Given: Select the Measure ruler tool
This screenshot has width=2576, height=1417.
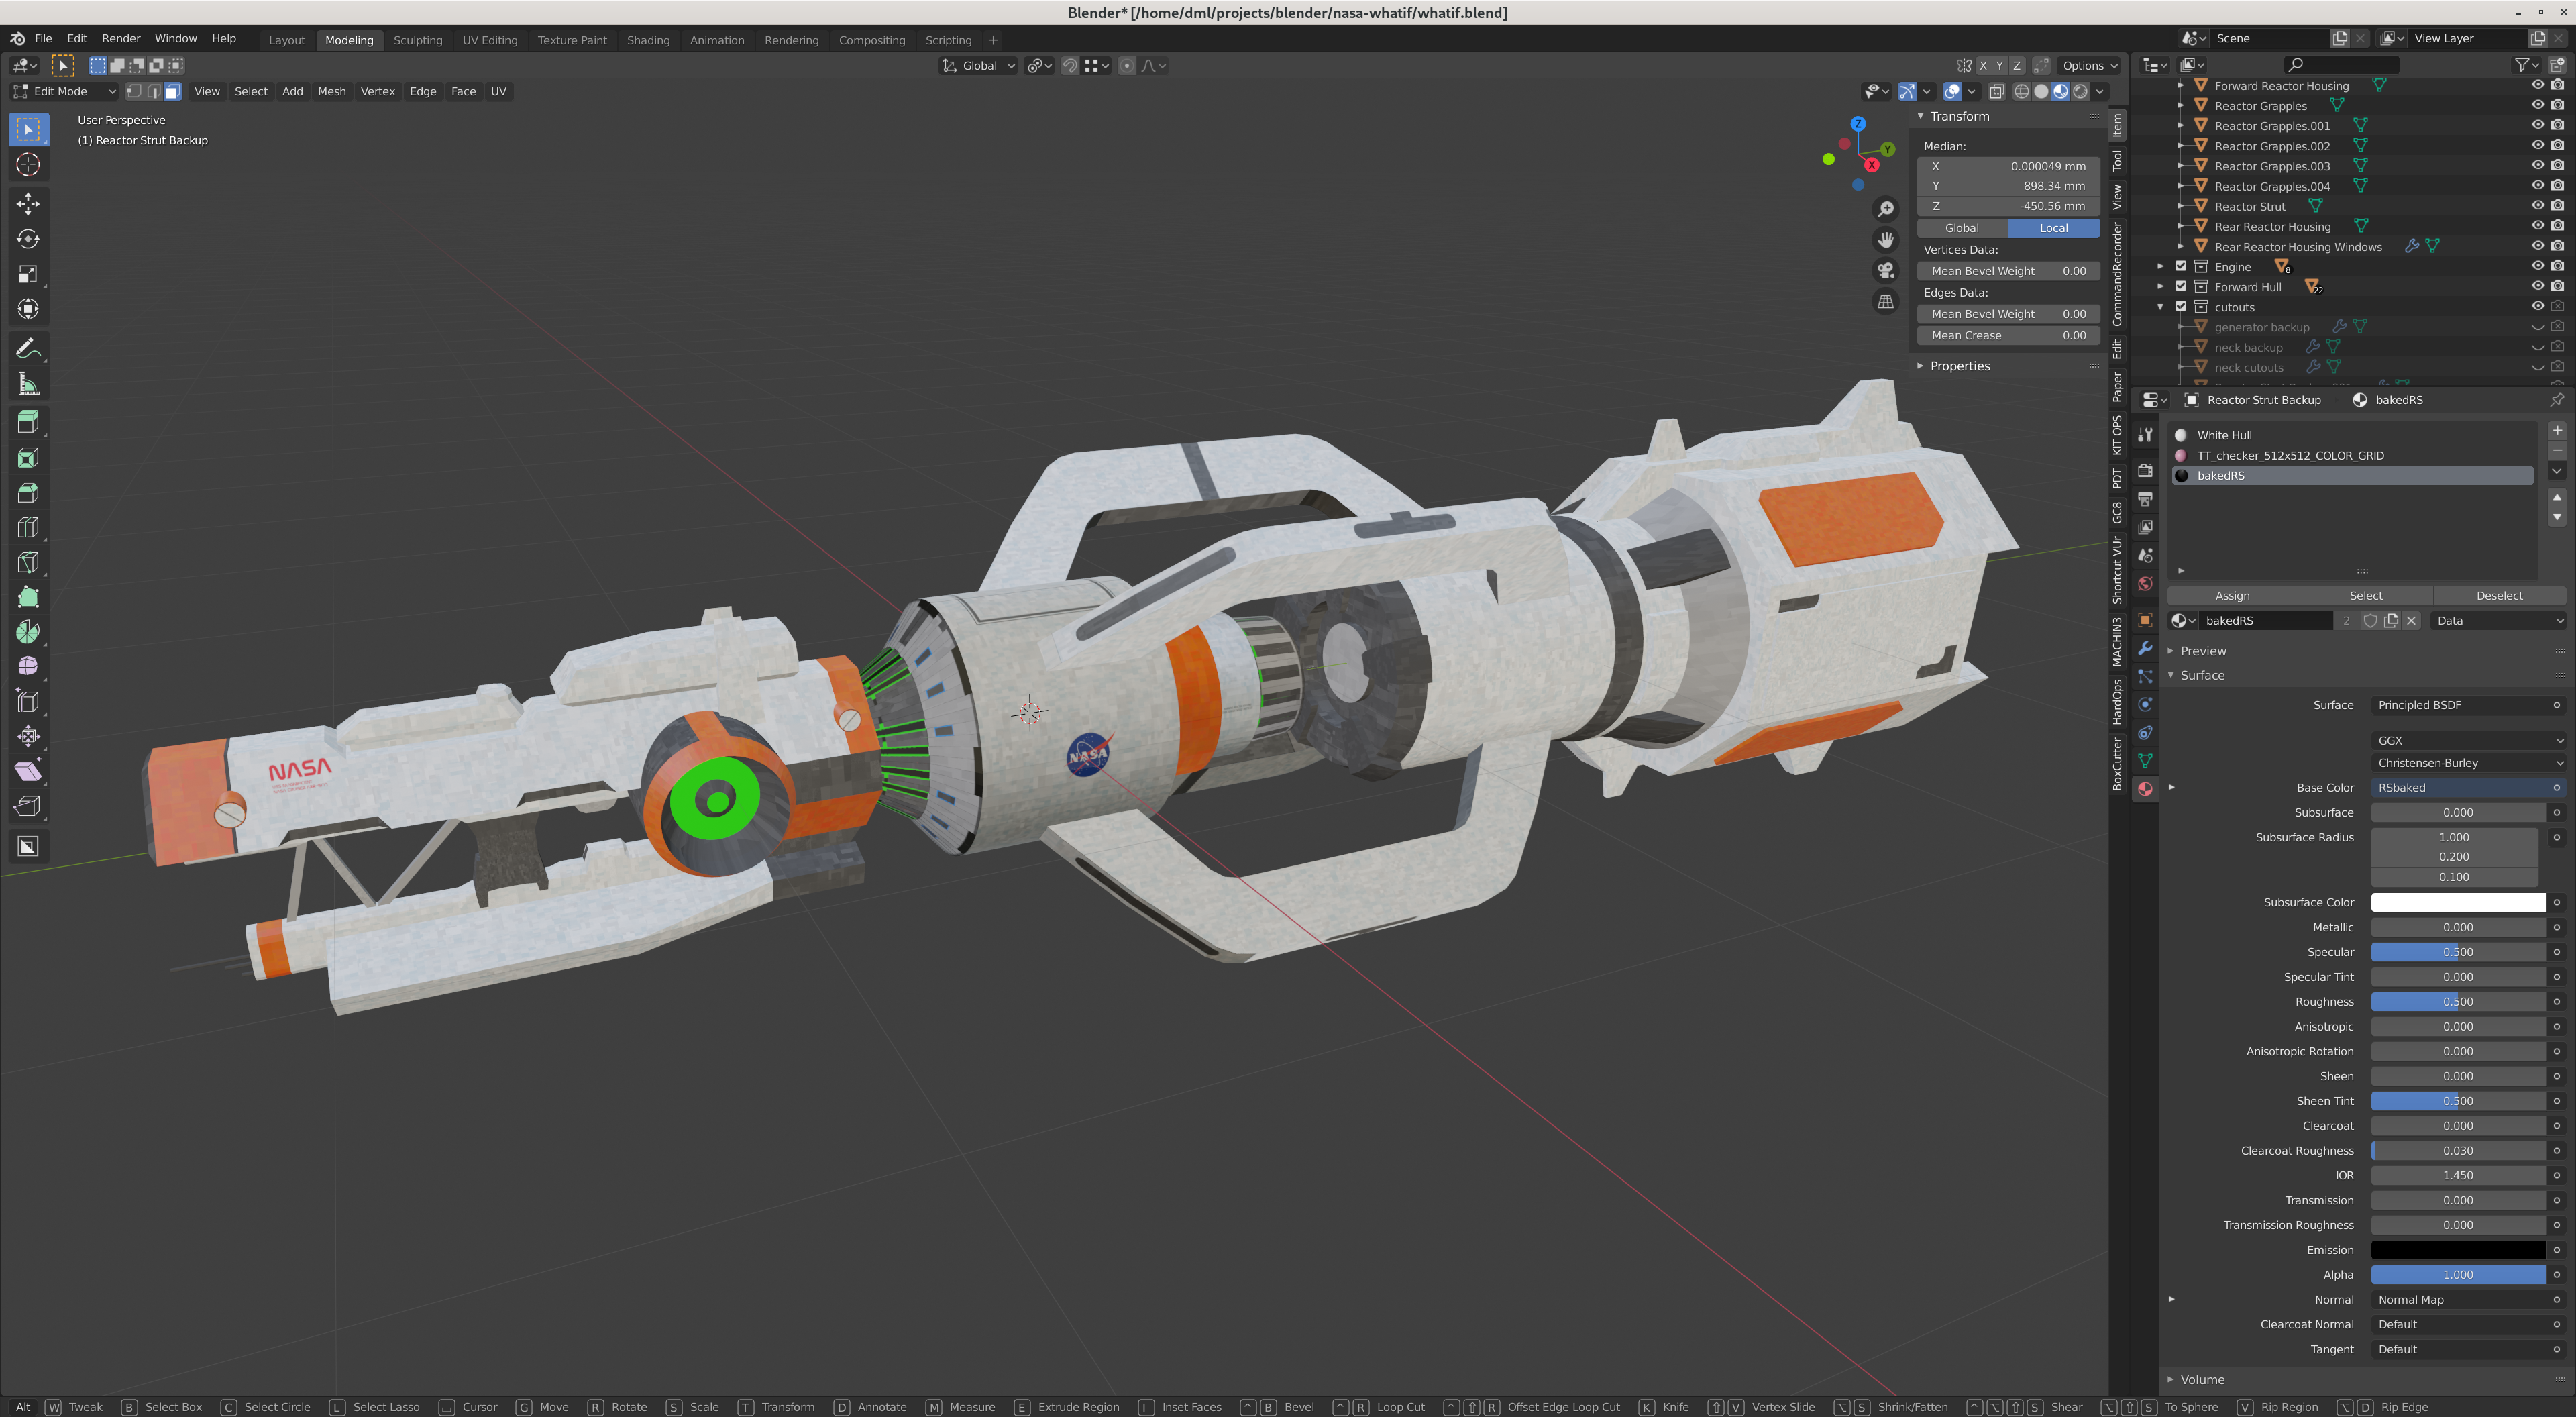Looking at the screenshot, I should [28, 384].
